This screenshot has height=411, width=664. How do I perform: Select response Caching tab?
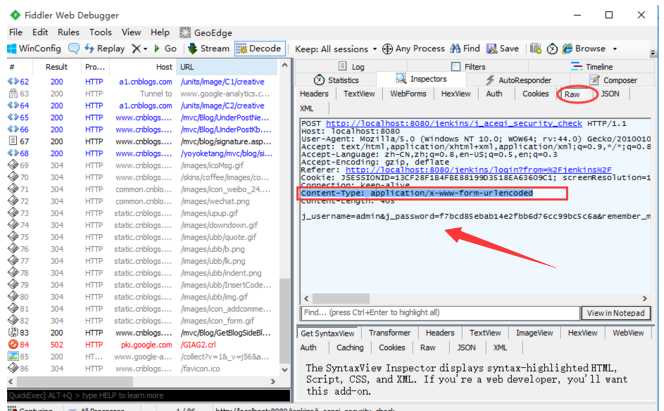(350, 348)
